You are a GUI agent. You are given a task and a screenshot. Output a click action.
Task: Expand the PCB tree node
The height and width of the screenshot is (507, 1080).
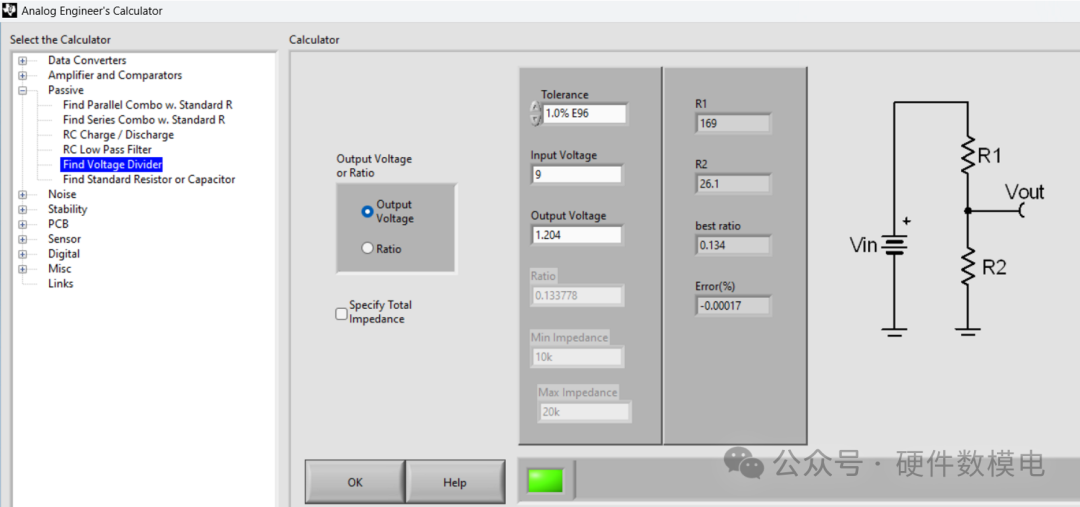click(x=23, y=224)
